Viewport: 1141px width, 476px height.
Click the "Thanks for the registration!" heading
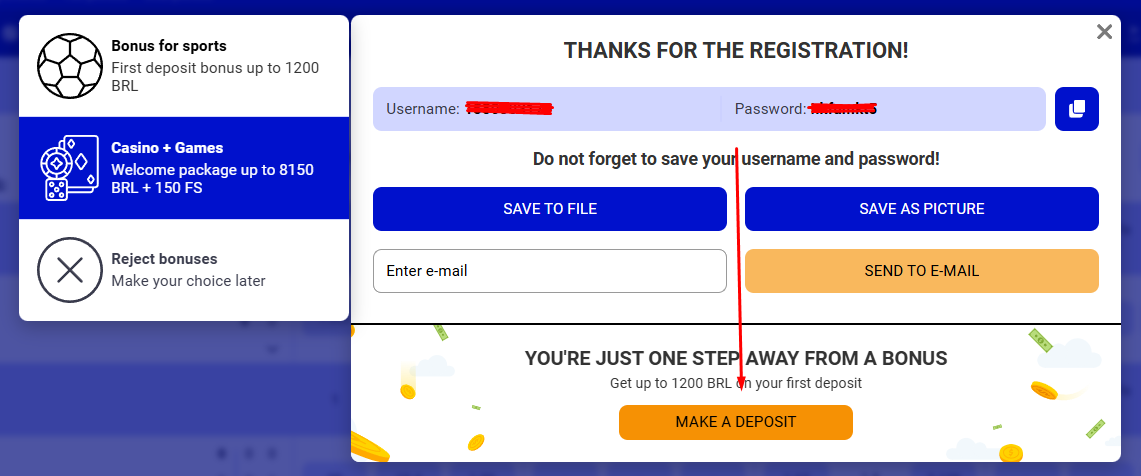735,51
